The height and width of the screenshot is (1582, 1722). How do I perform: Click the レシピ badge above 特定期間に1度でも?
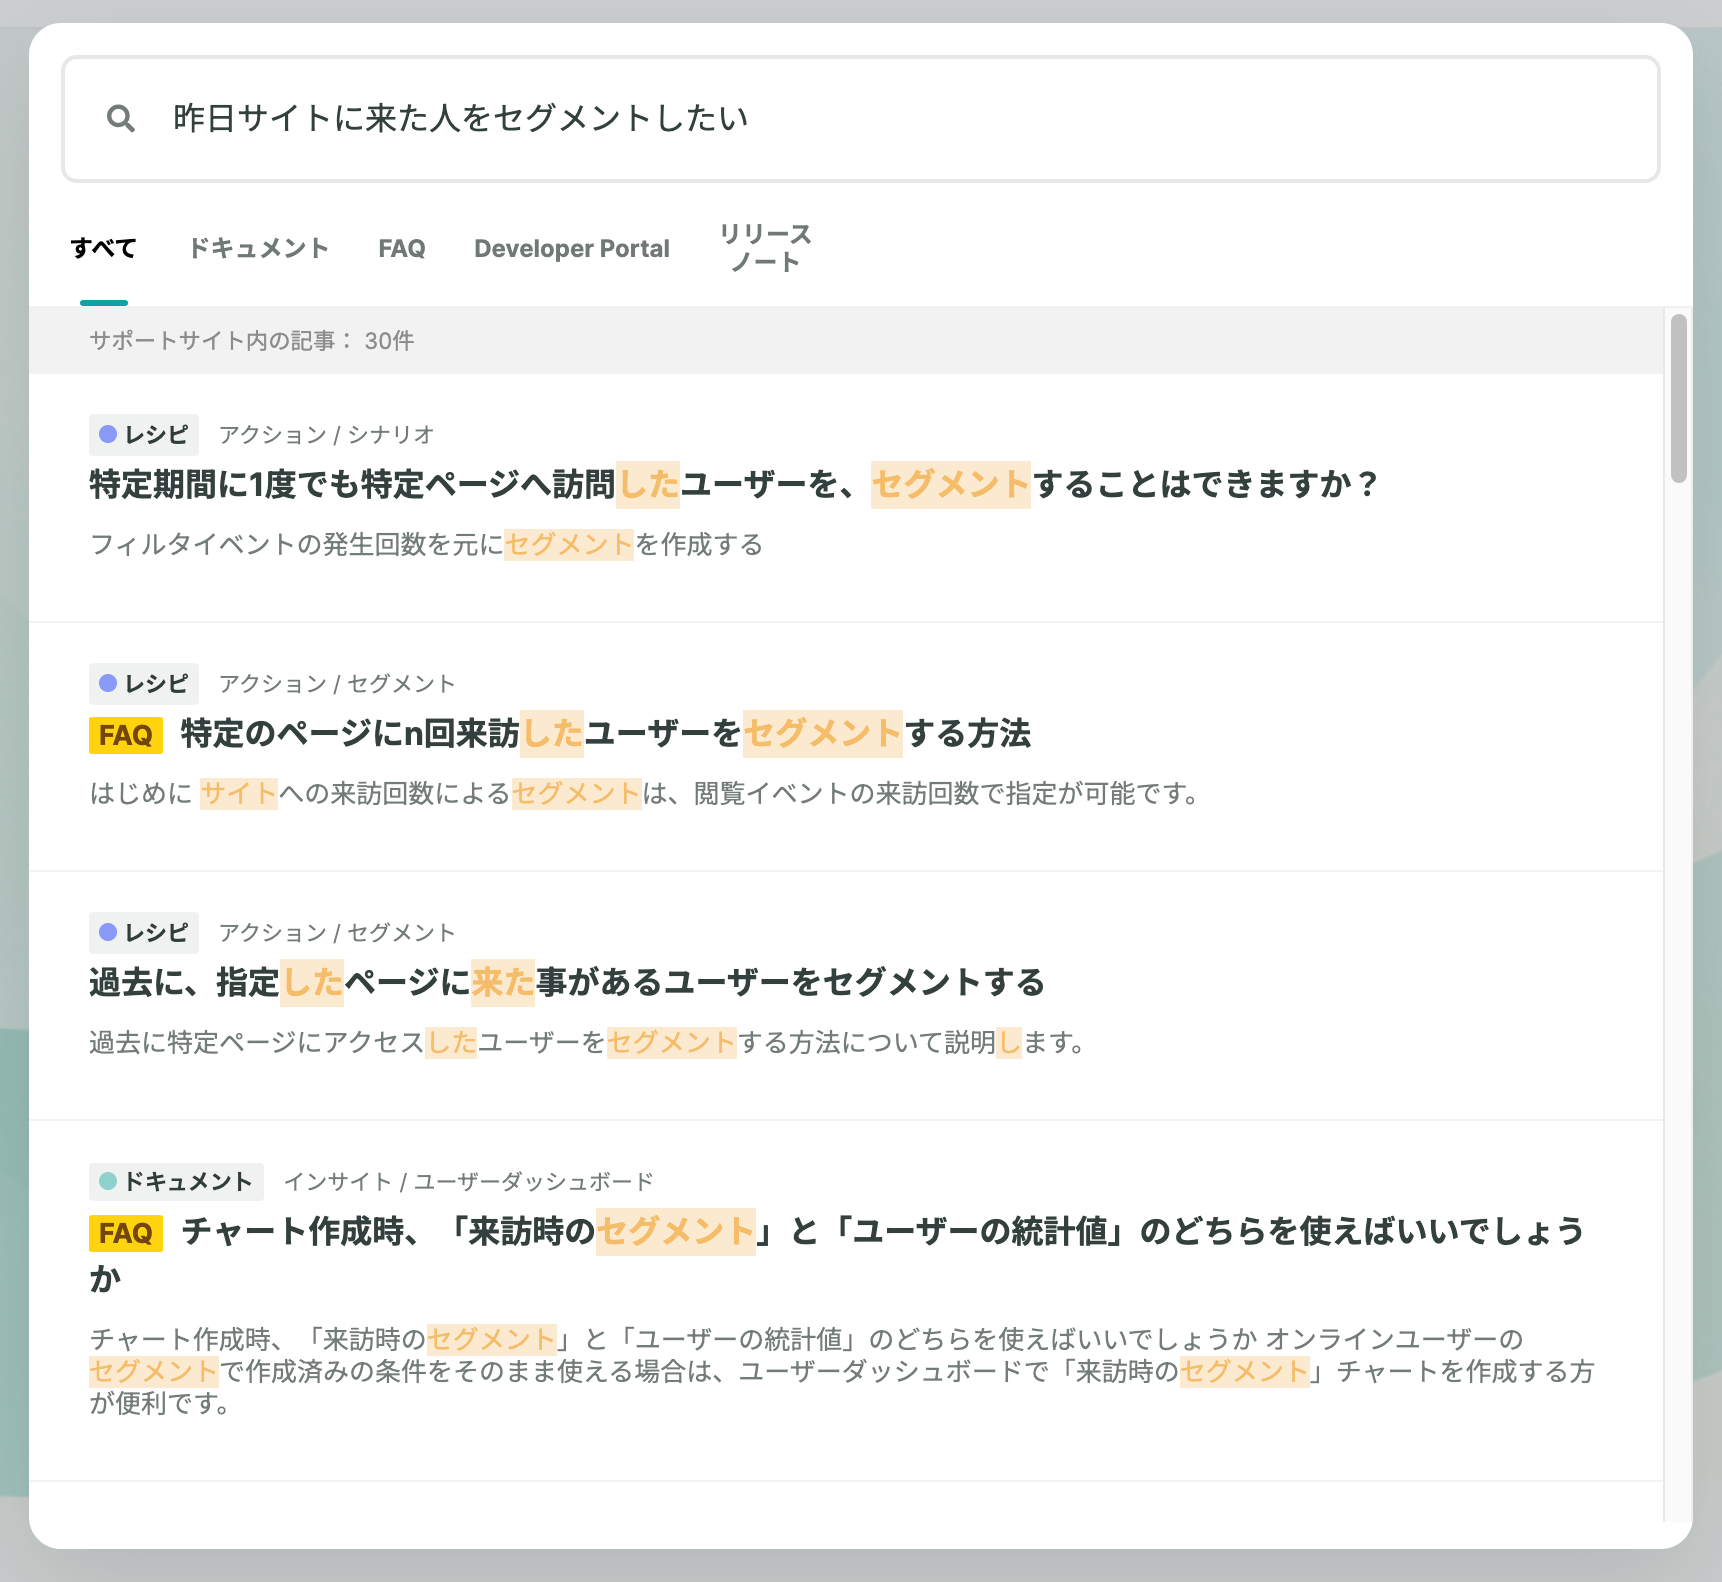(x=144, y=434)
